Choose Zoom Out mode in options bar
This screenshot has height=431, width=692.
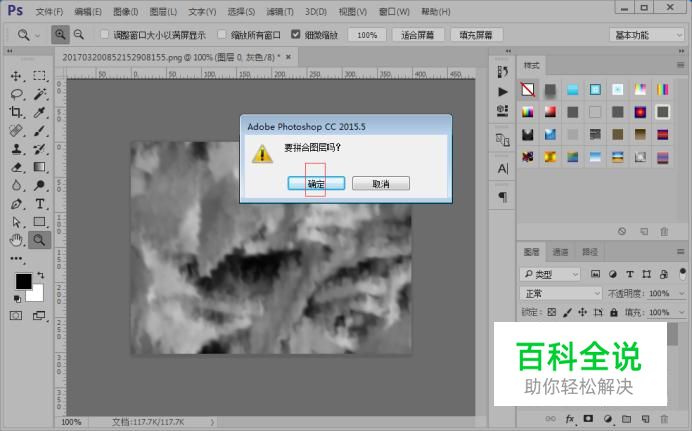click(x=79, y=34)
